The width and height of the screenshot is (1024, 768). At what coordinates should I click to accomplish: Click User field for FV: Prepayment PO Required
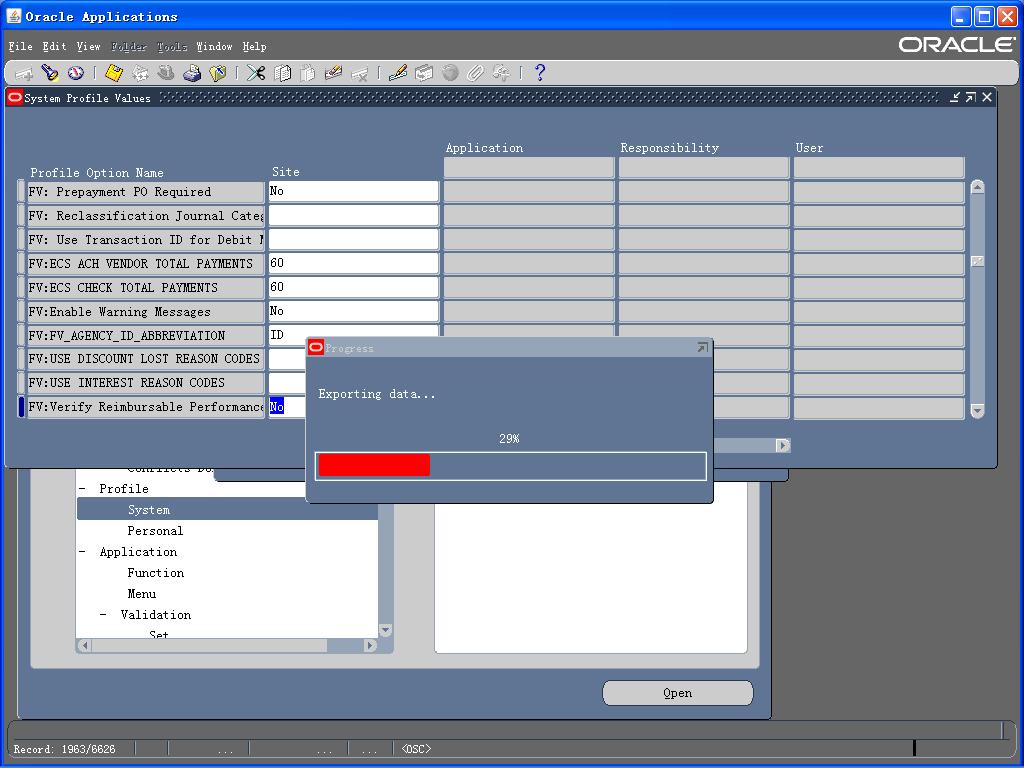coord(879,191)
